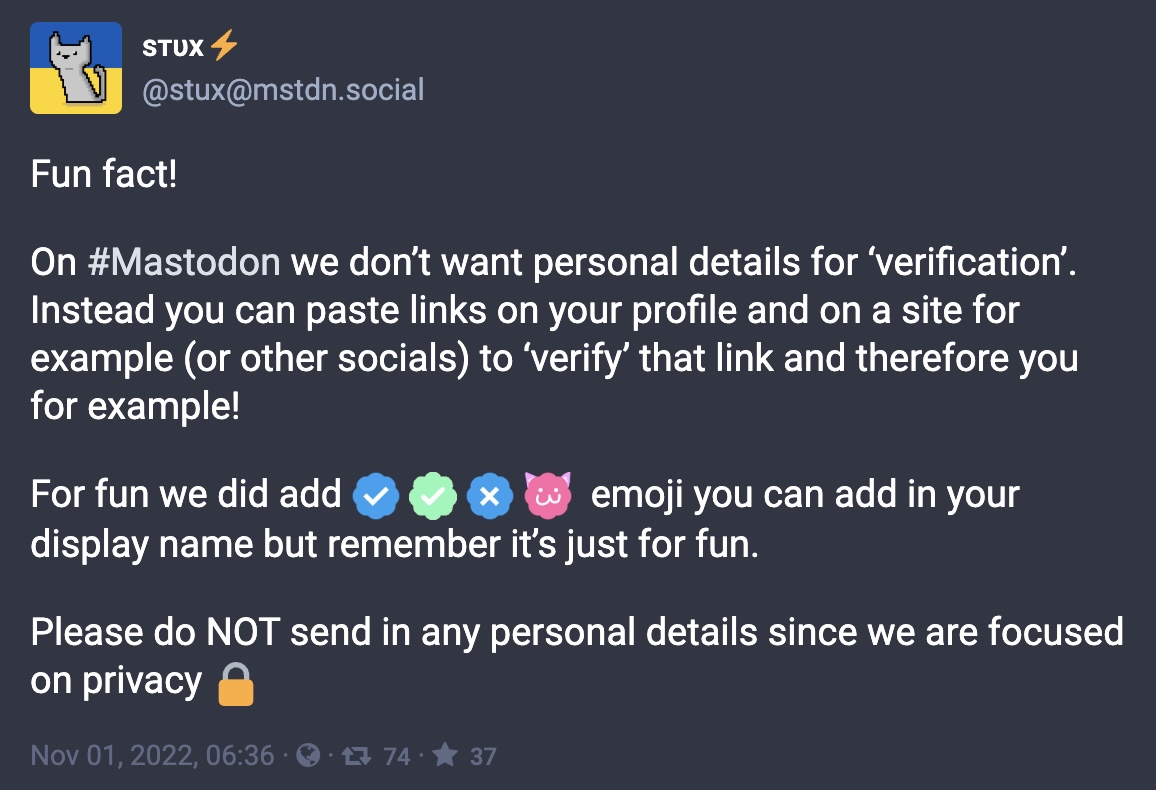Open the @stux@mstdn.social profile handle
The width and height of the screenshot is (1156, 790).
pyautogui.click(x=283, y=90)
